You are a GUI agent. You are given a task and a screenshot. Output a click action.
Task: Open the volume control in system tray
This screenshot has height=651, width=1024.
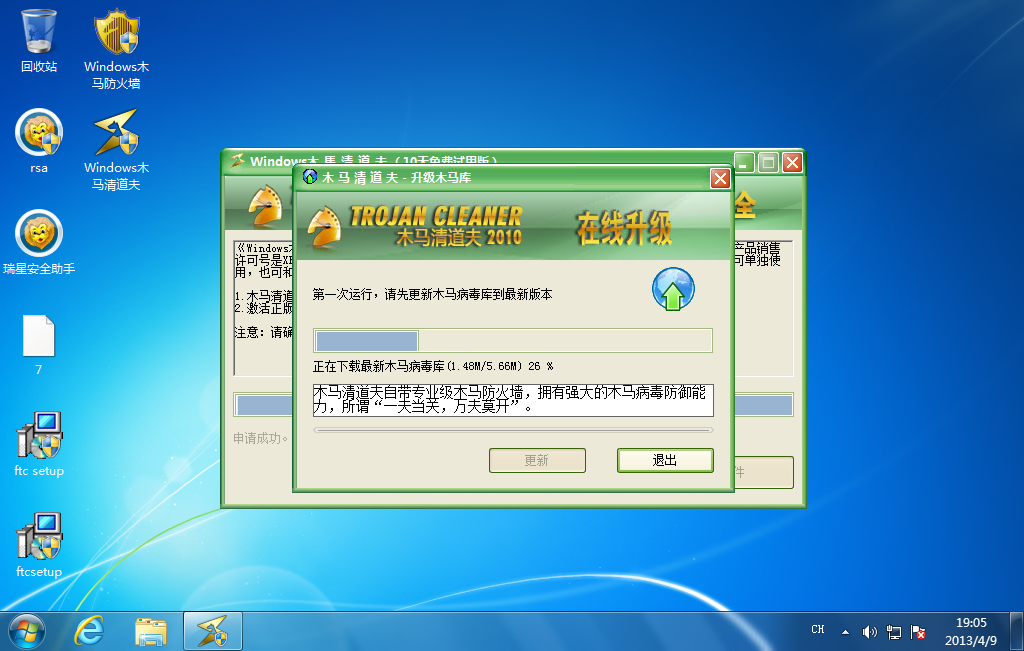[869, 631]
